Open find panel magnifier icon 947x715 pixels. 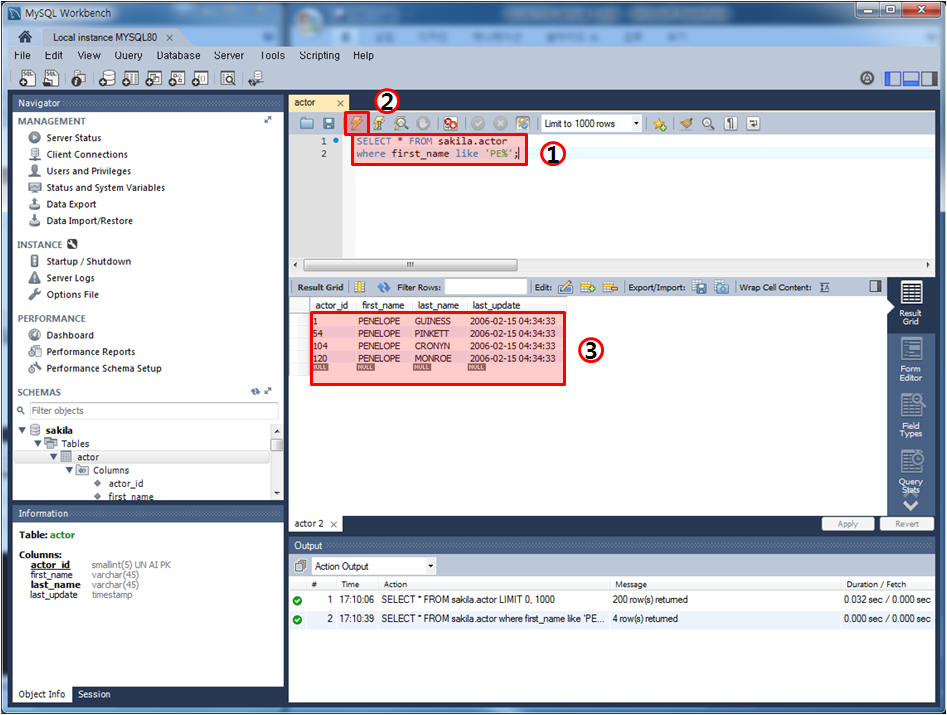708,124
